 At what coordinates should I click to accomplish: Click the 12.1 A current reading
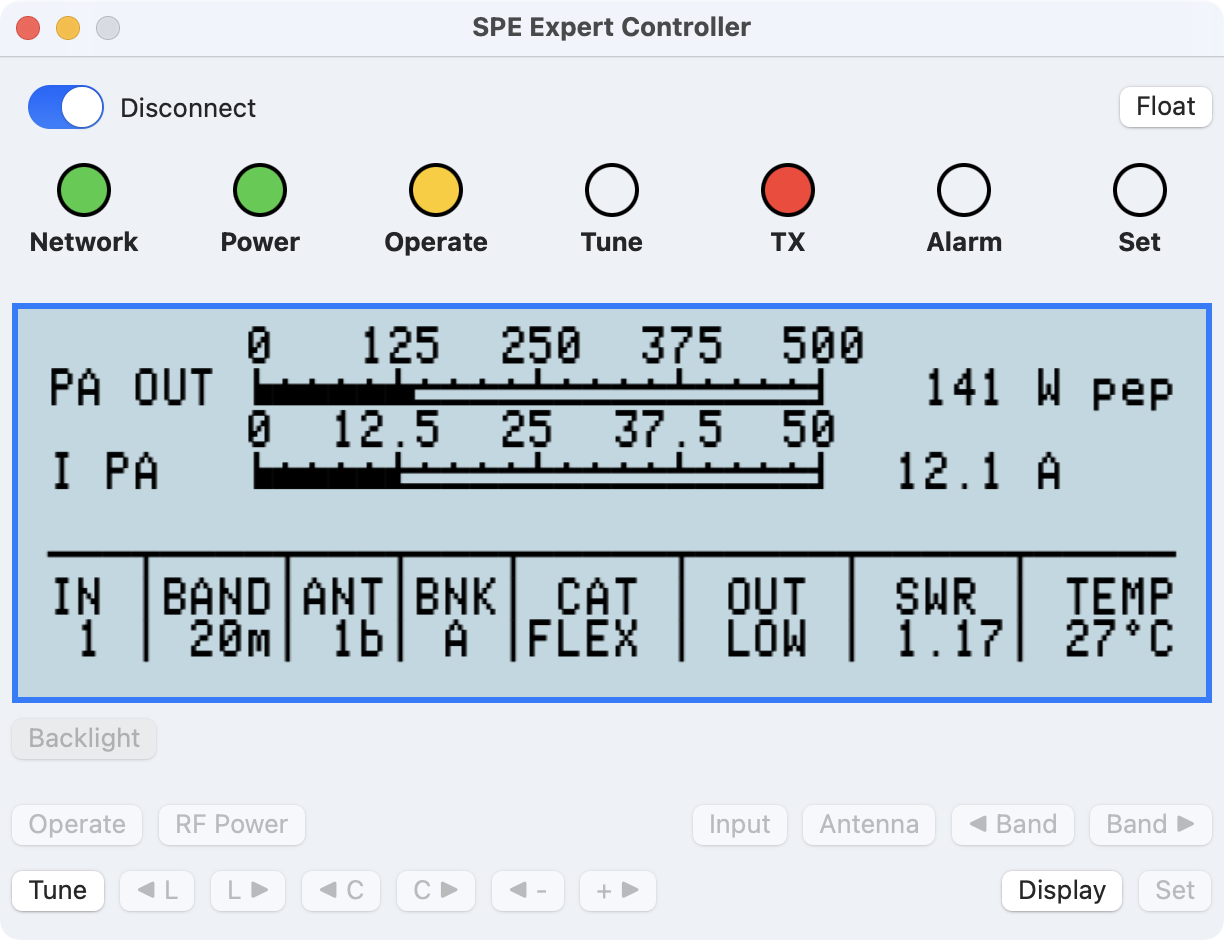(x=978, y=471)
